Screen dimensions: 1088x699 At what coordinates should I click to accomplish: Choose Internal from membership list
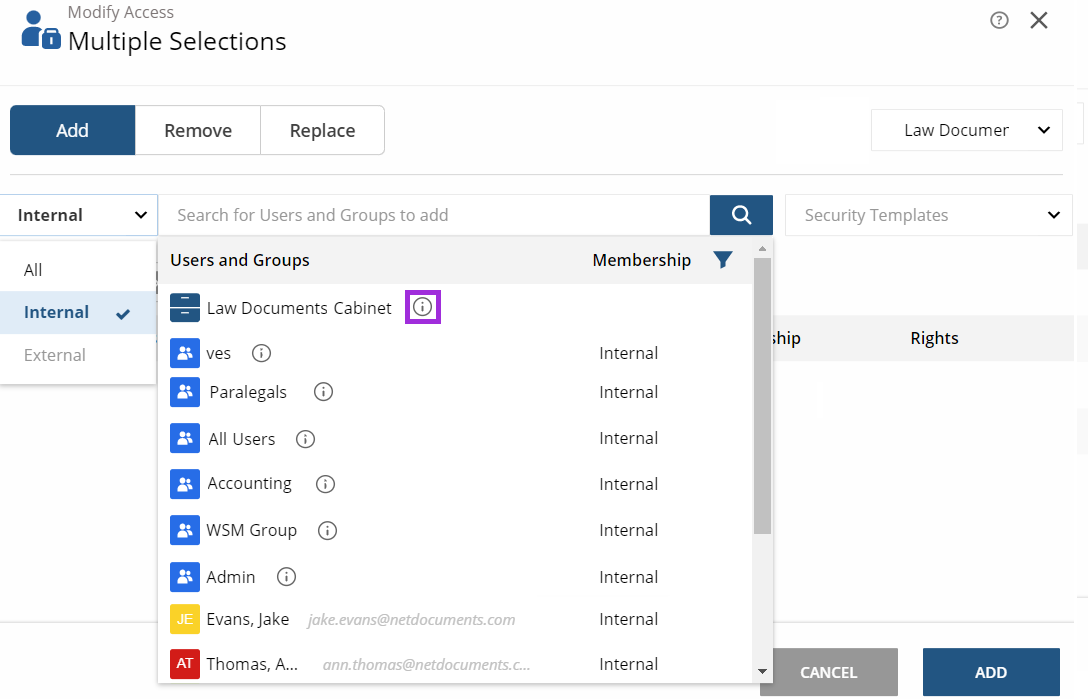(x=78, y=312)
